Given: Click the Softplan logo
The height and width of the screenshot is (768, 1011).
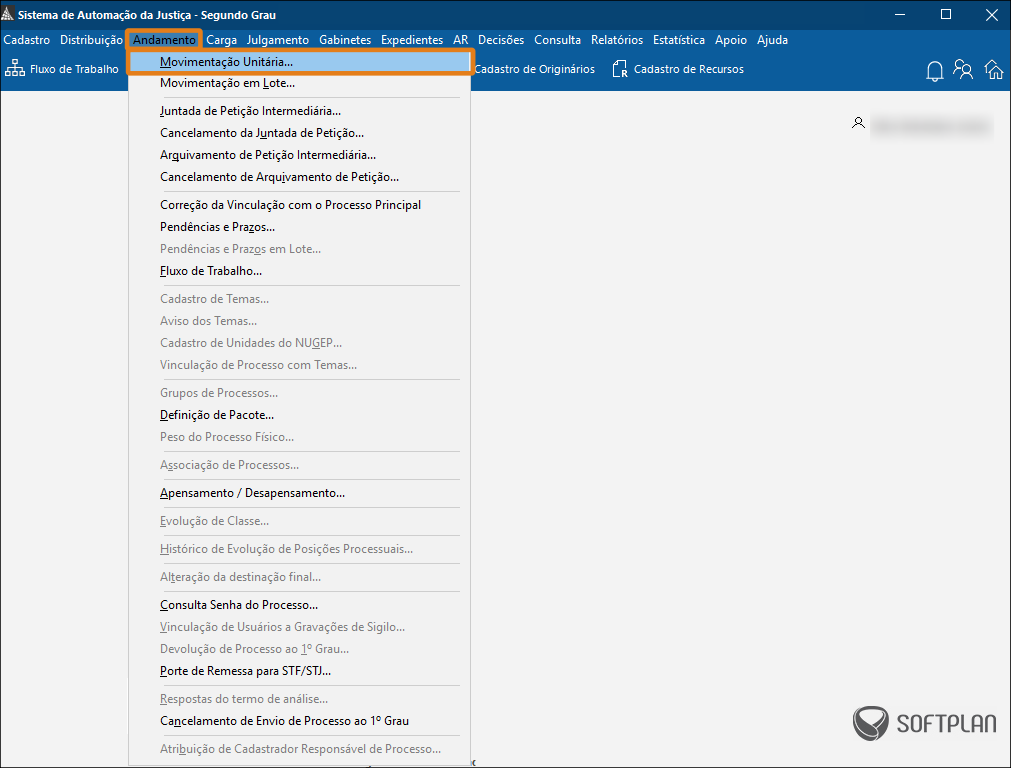Looking at the screenshot, I should click(923, 723).
